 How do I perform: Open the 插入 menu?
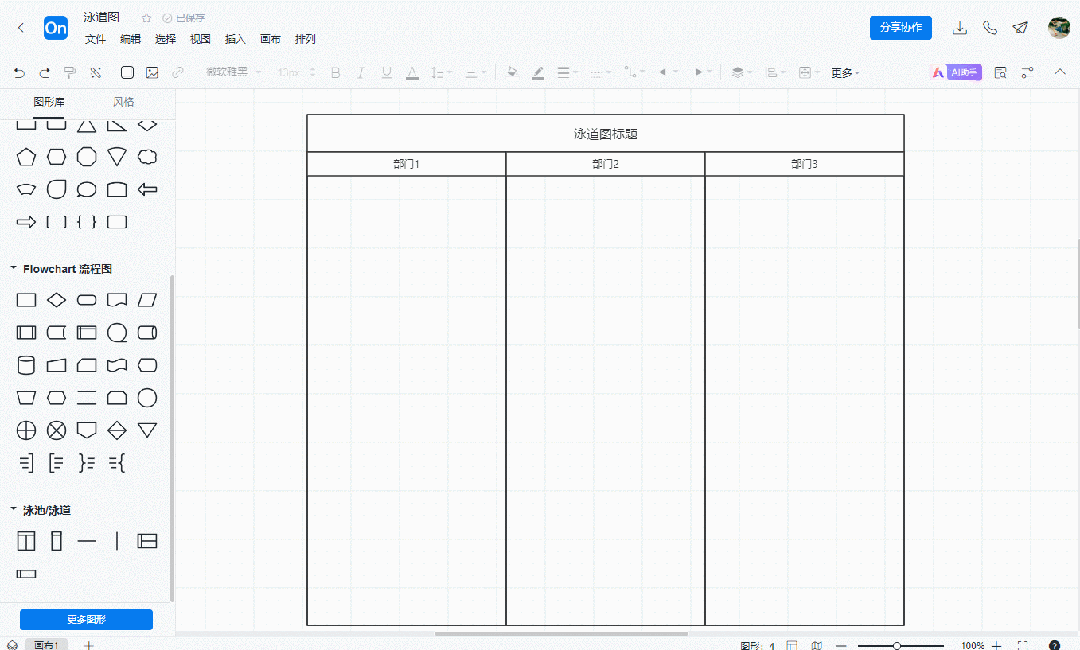[235, 39]
